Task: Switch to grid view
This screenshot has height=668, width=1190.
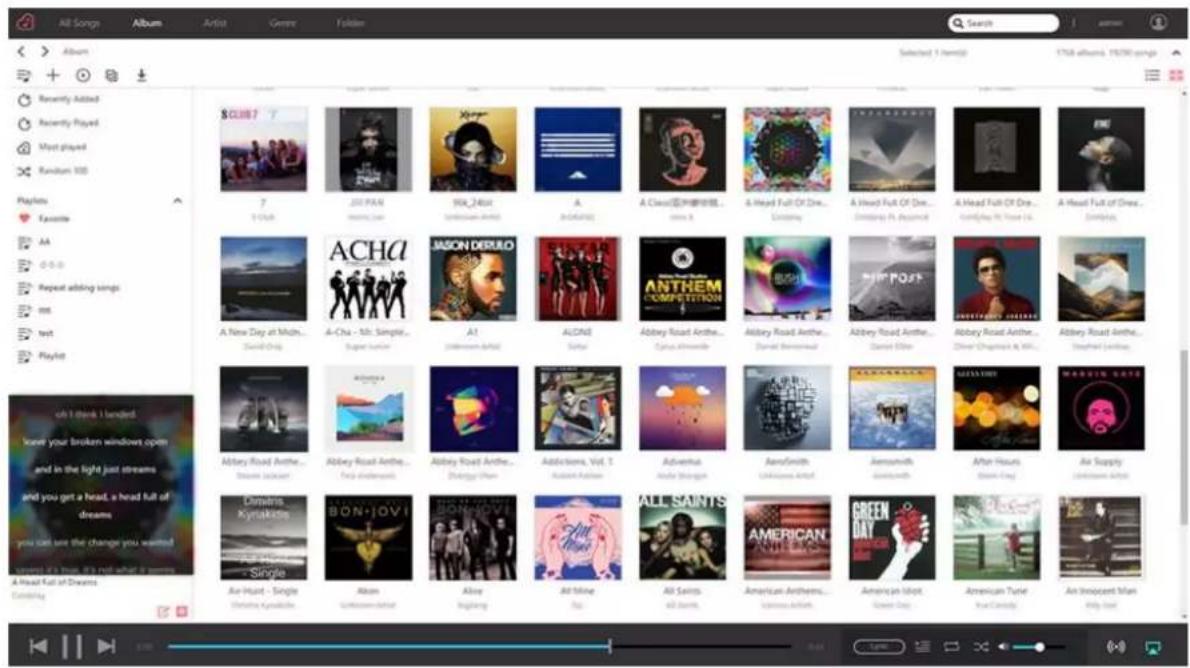Action: click(1176, 75)
